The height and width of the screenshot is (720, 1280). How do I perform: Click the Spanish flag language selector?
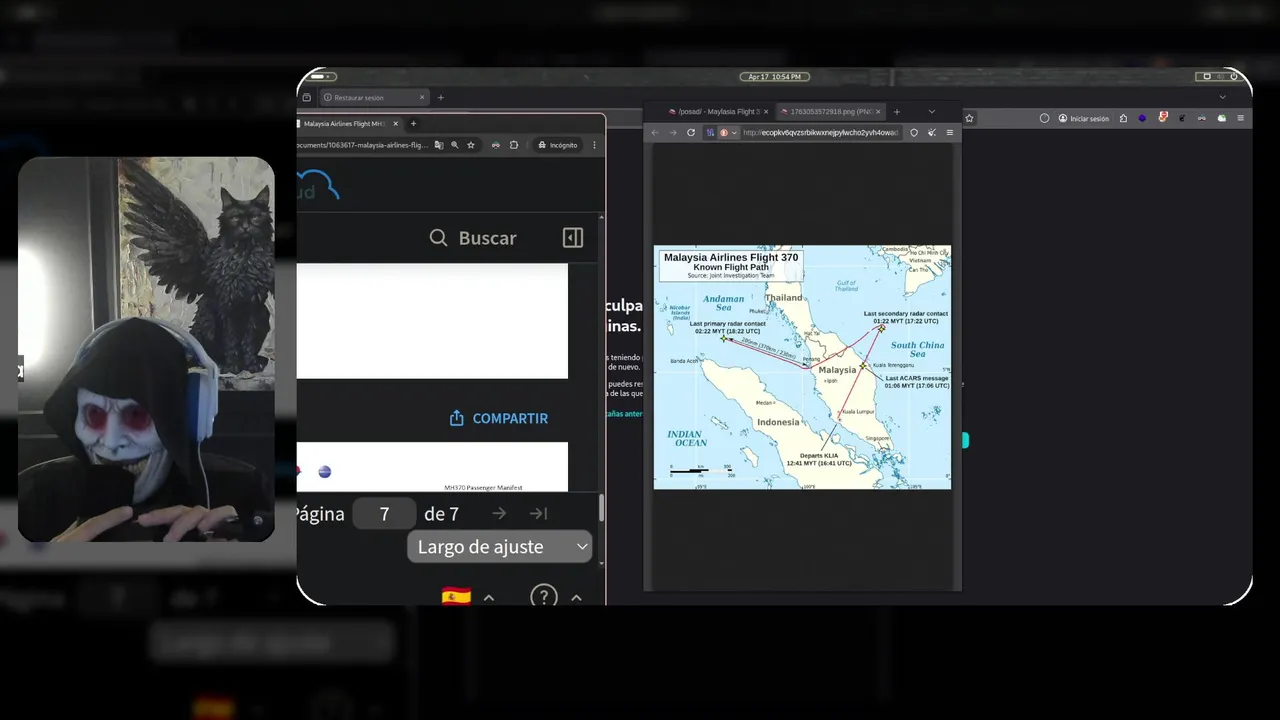[456, 597]
